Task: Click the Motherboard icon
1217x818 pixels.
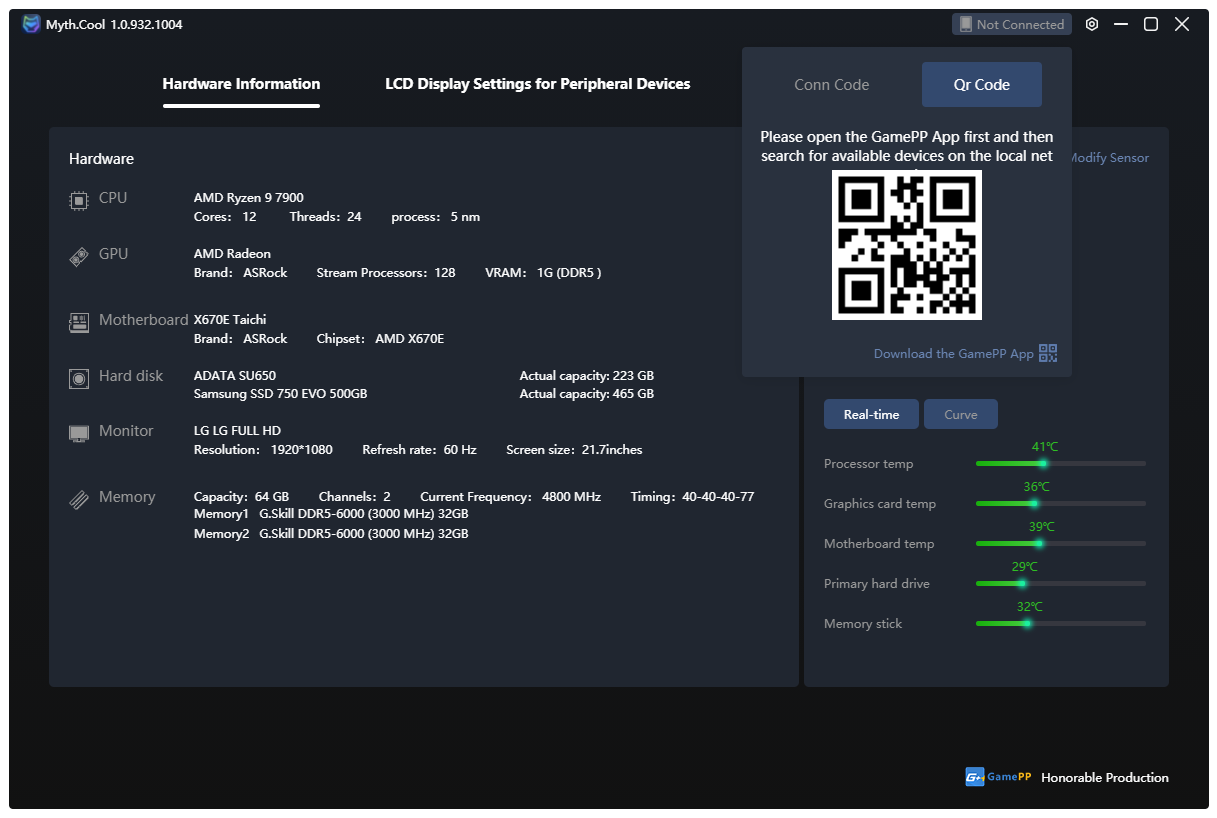Action: tap(79, 322)
